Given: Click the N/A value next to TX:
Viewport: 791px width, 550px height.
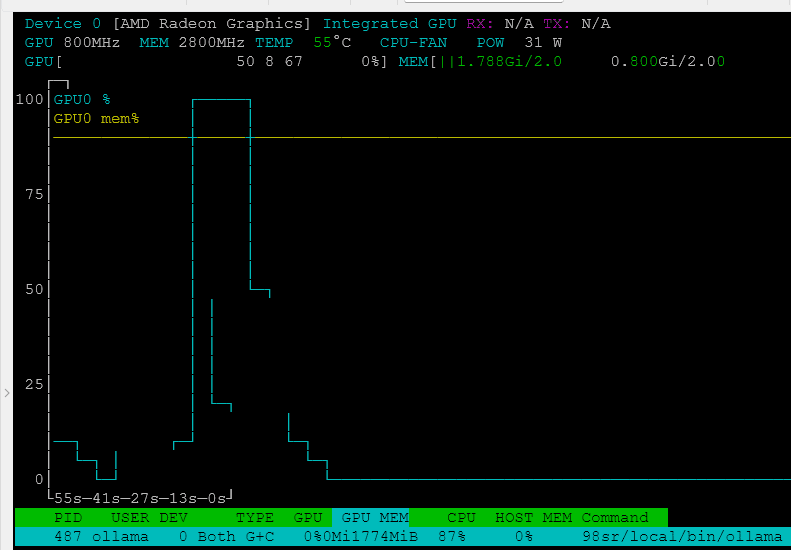Looking at the screenshot, I should pyautogui.click(x=596, y=24).
